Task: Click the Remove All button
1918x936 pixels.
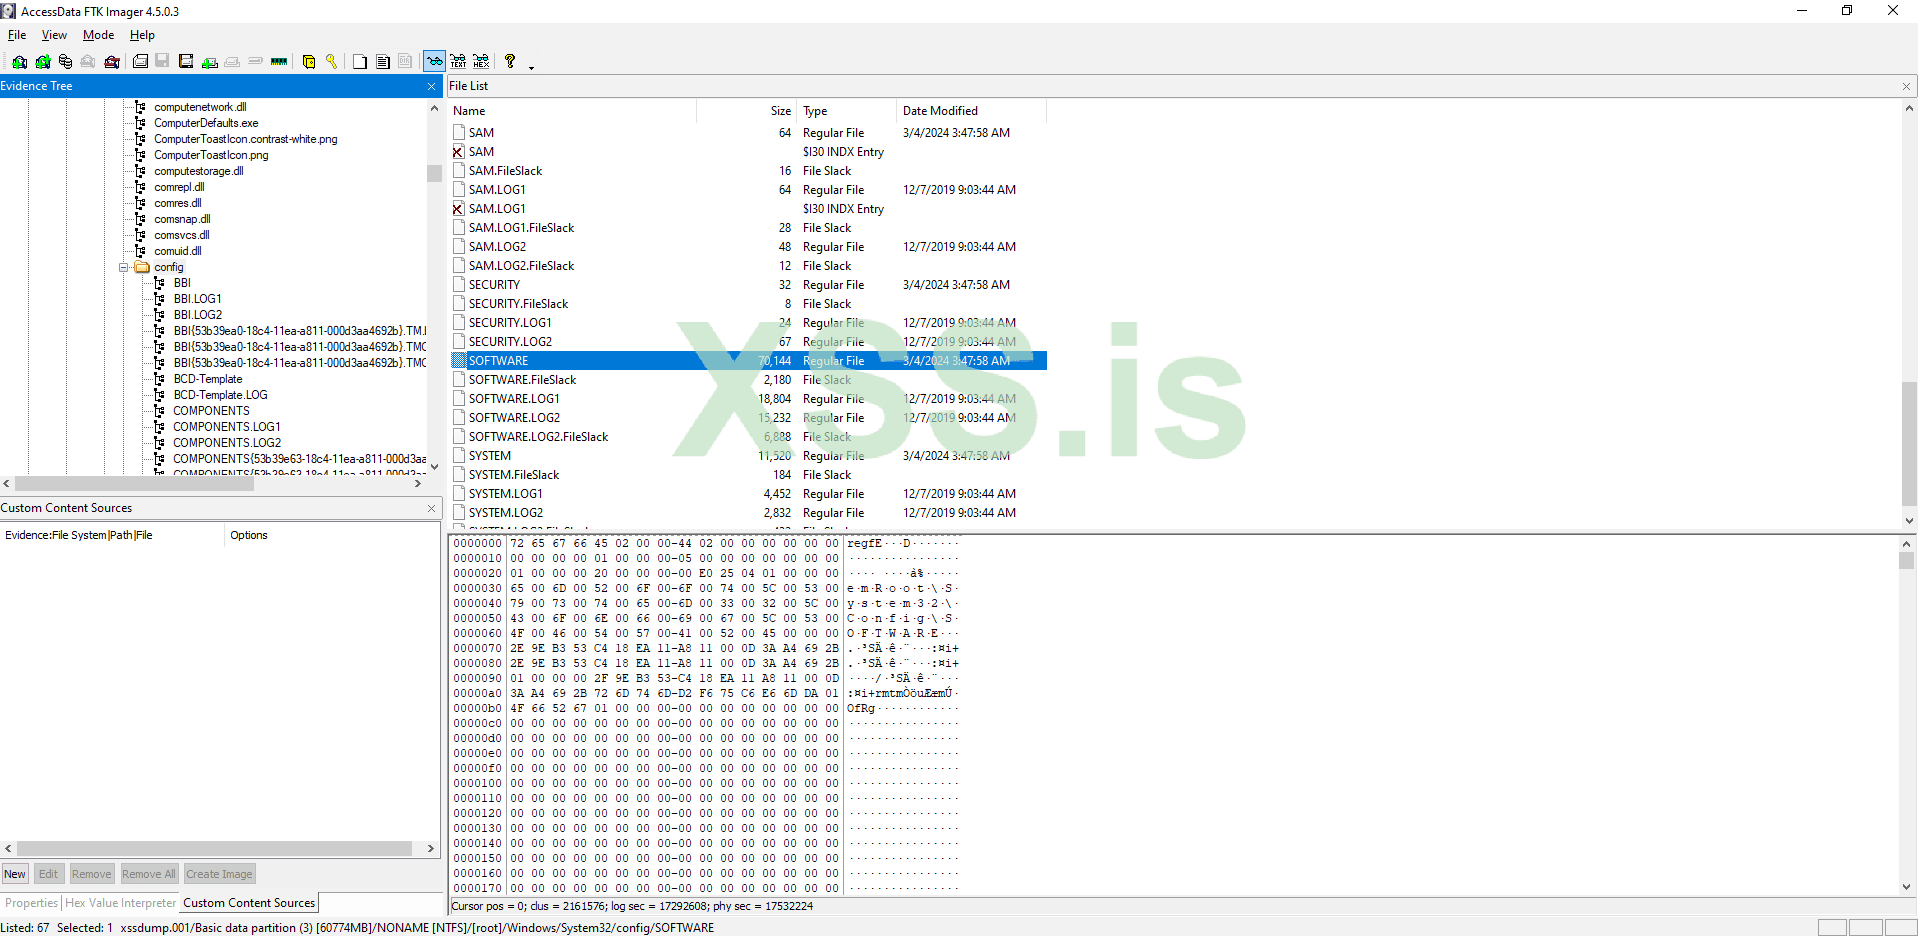Action: 149,874
